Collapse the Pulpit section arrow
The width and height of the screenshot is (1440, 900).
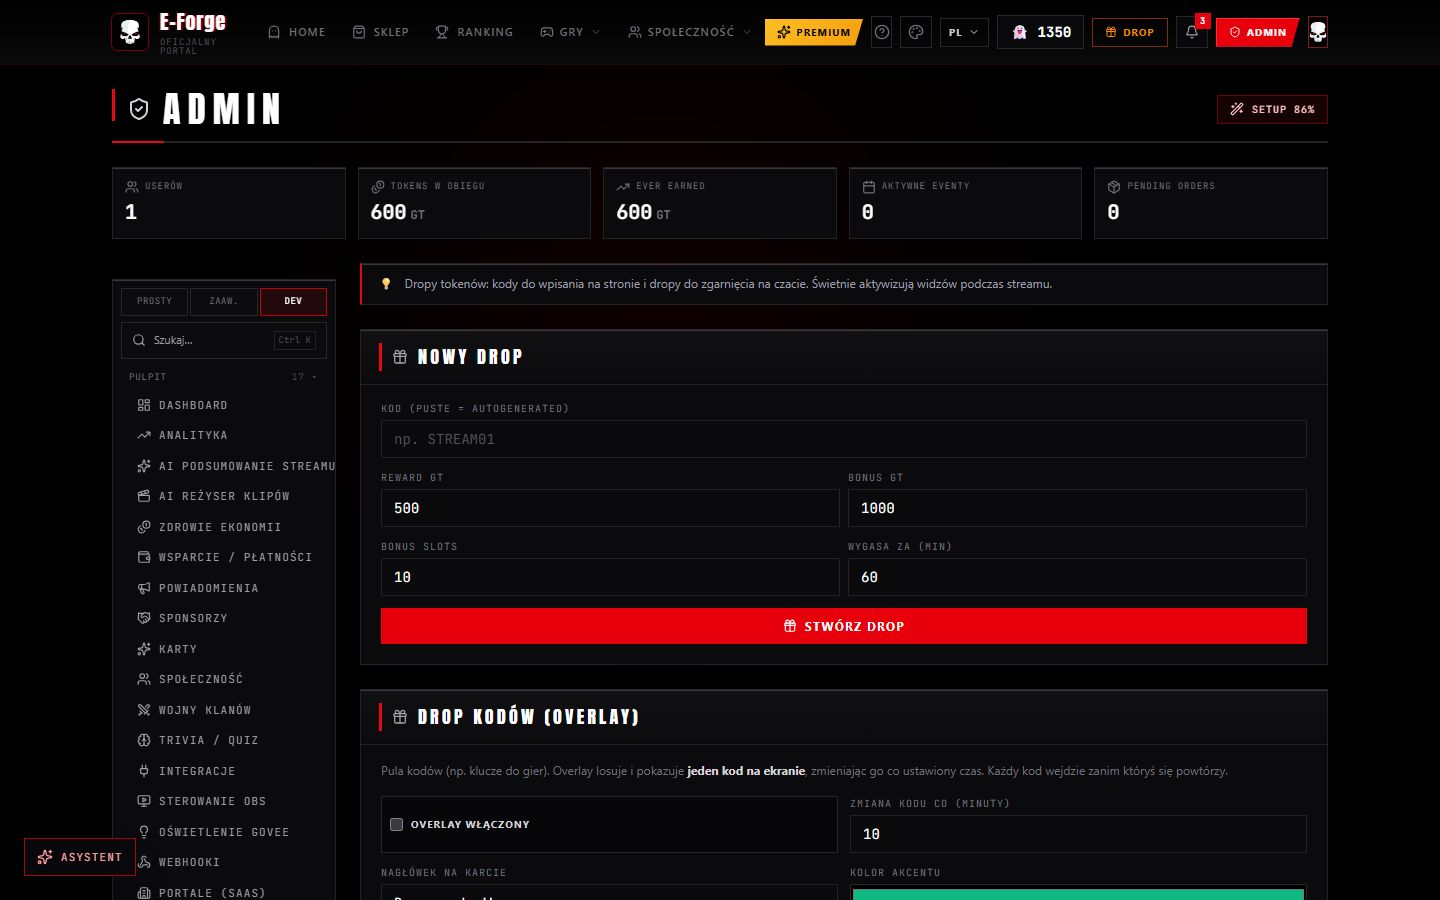pyautogui.click(x=314, y=377)
